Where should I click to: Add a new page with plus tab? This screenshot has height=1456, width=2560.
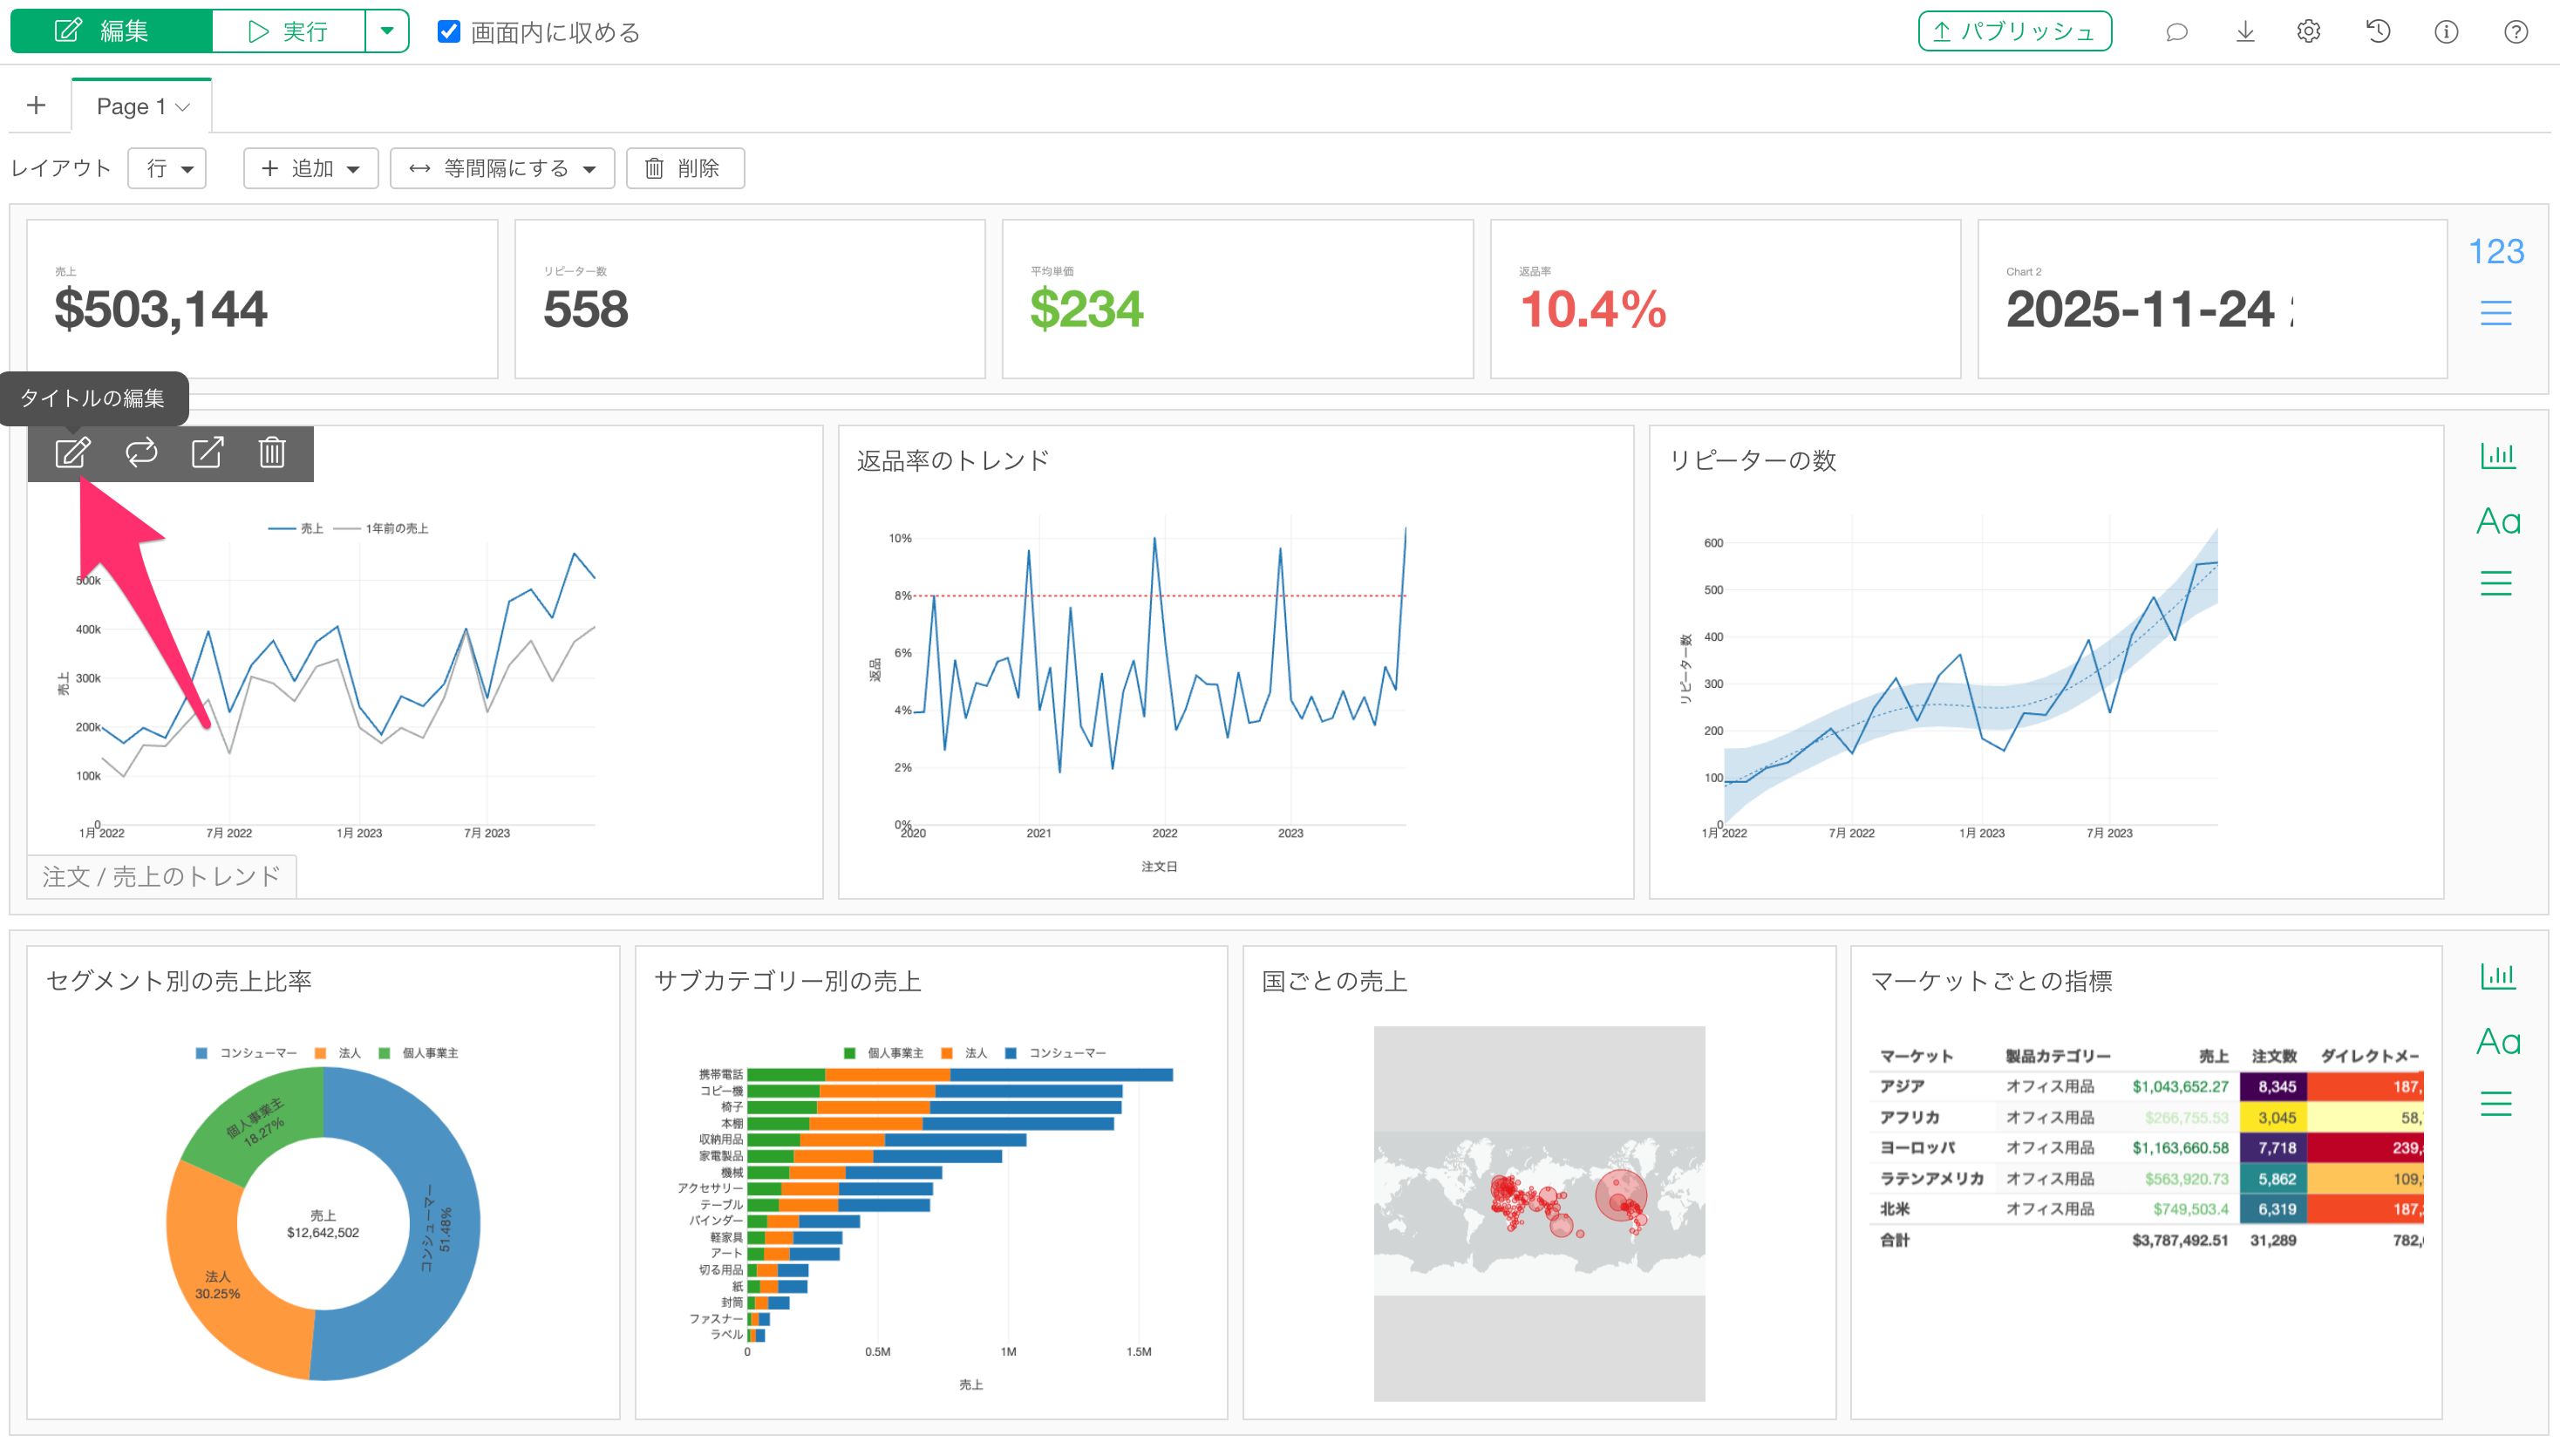point(37,106)
